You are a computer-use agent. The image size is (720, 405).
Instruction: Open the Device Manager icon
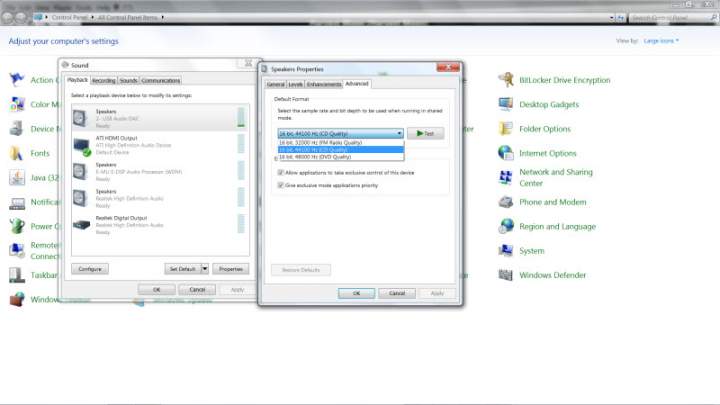[17, 129]
